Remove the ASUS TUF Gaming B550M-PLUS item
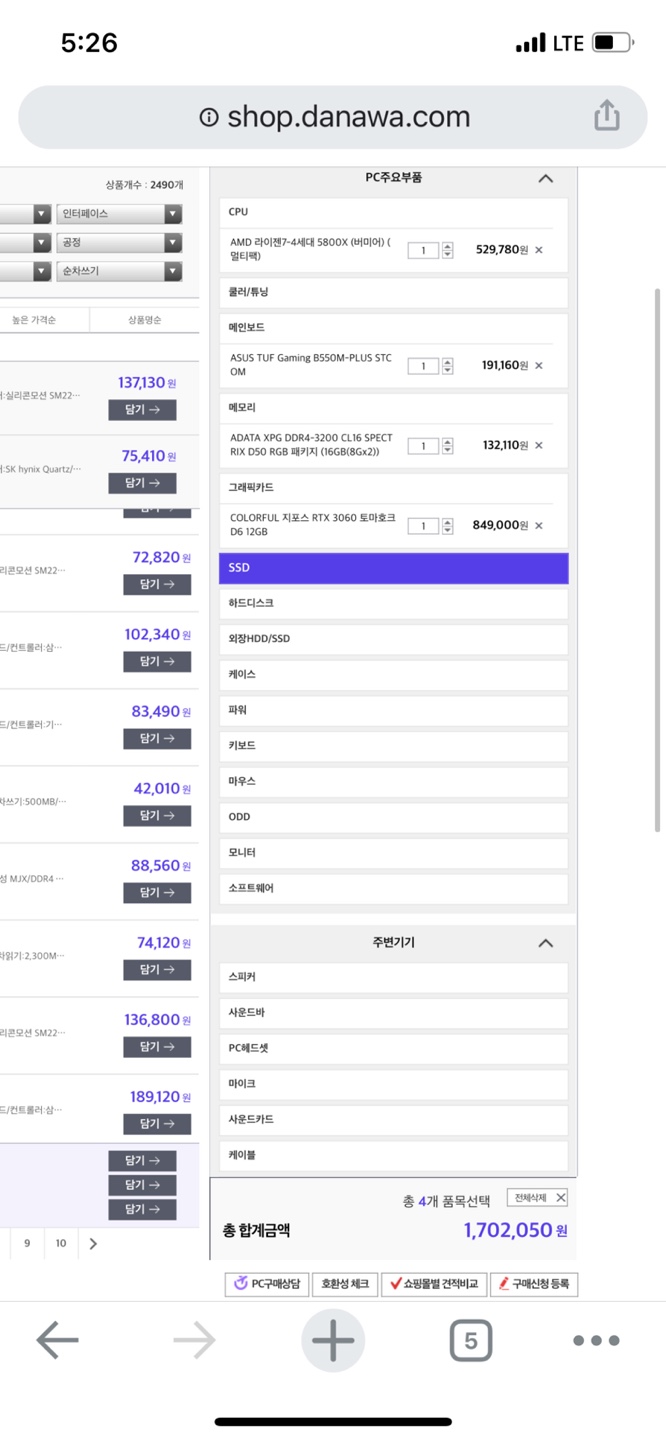 tap(539, 366)
